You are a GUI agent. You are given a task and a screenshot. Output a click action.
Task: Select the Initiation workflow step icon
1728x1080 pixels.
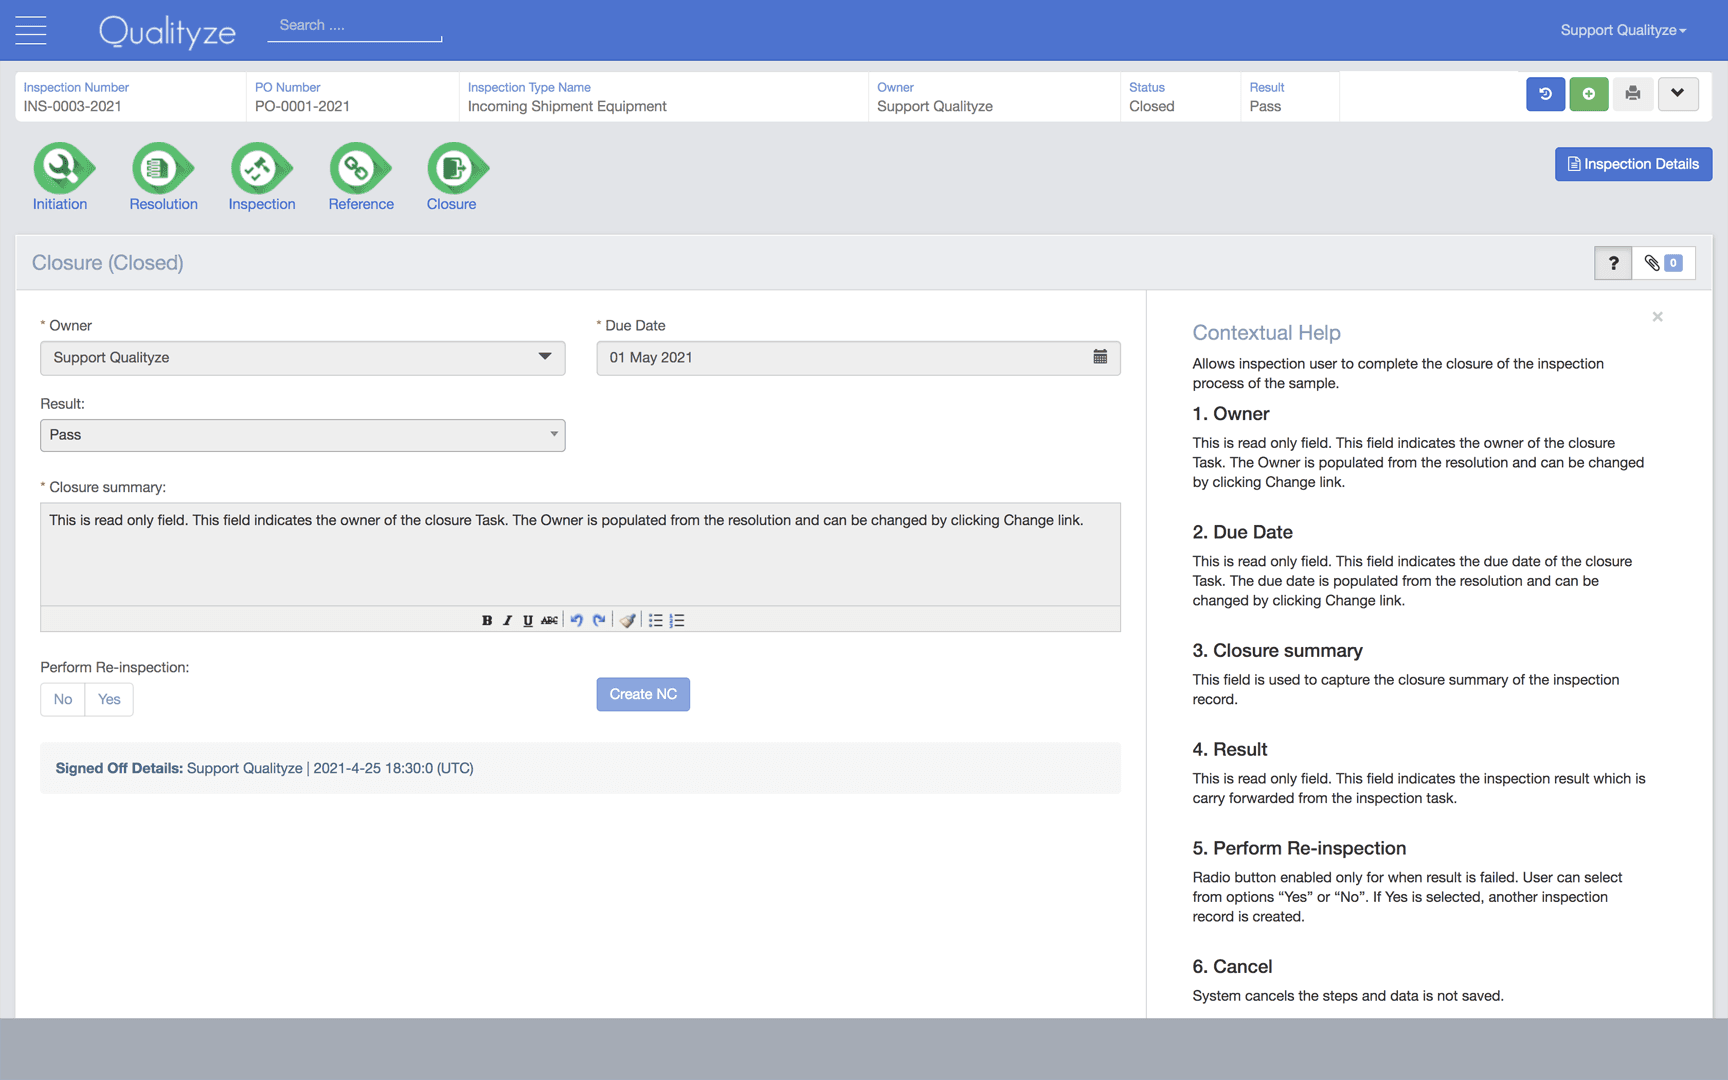coord(62,170)
